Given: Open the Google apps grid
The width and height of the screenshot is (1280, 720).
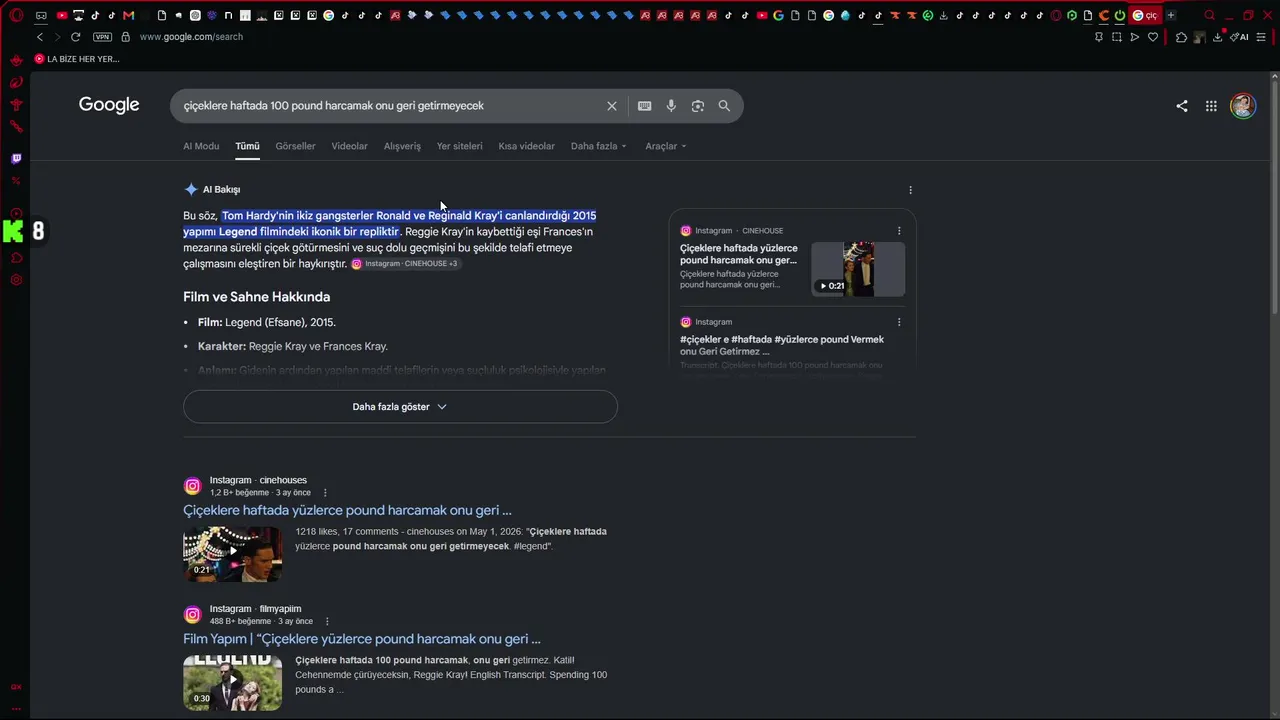Looking at the screenshot, I should [x=1211, y=106].
